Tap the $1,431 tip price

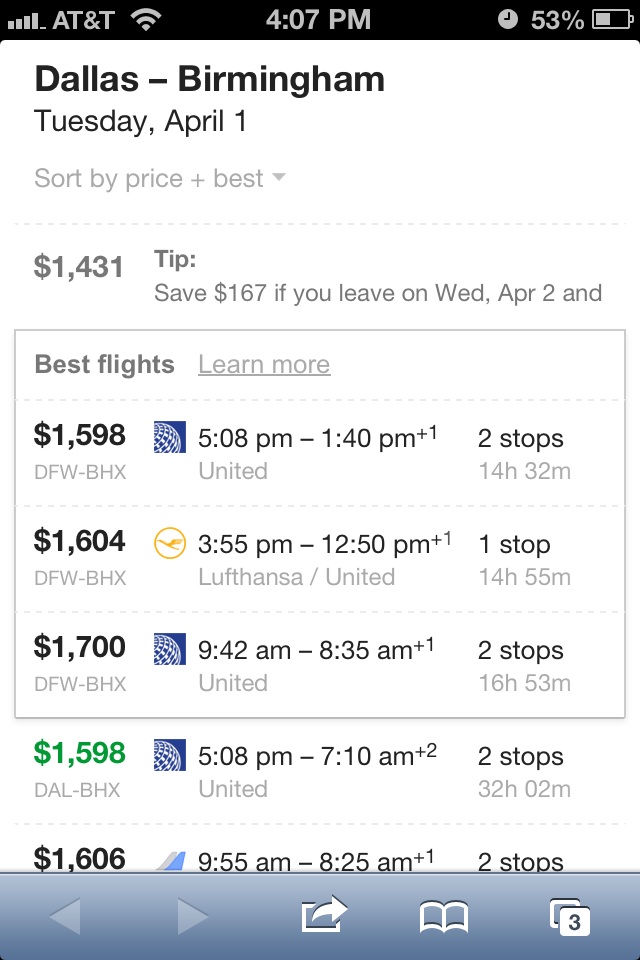[x=79, y=267]
